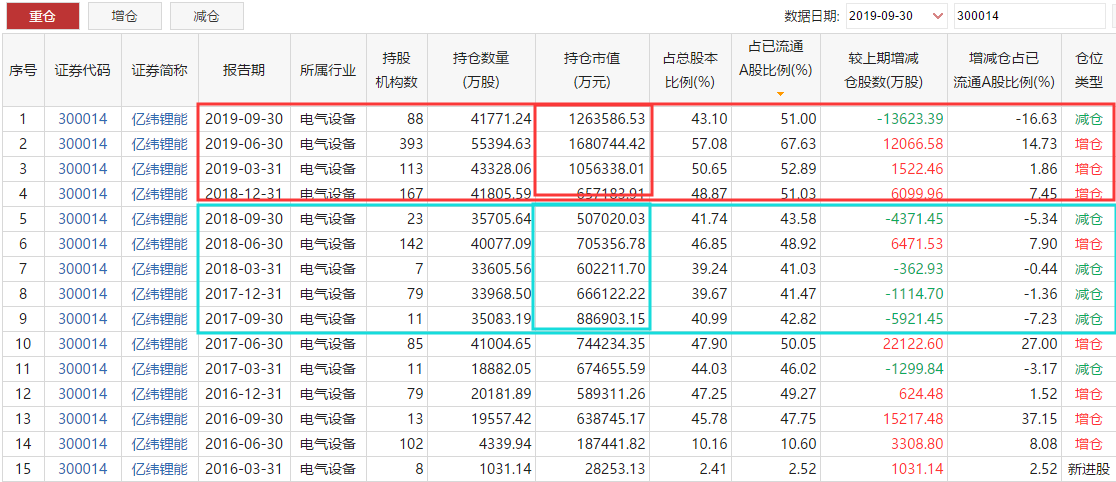Viewport: 1116px width, 482px height.
Task: Click market value 28253.13 cell
Action: coord(591,469)
